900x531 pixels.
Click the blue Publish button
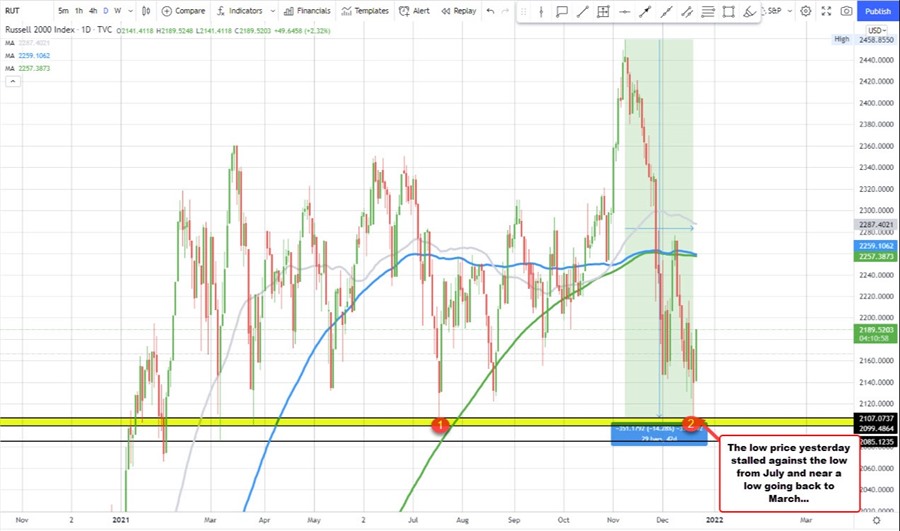click(877, 11)
